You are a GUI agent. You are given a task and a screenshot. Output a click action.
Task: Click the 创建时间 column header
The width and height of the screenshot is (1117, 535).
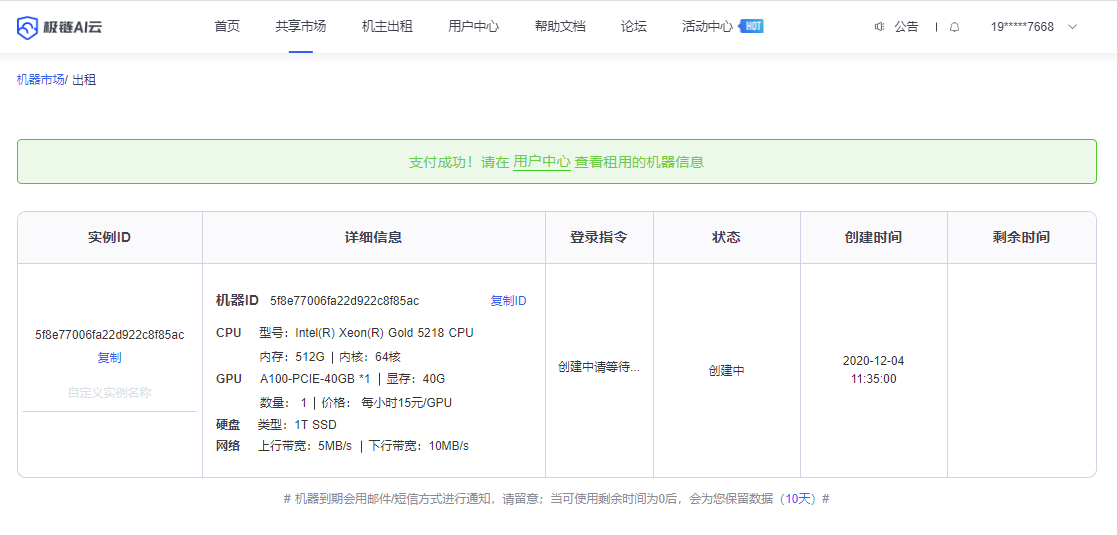click(873, 237)
